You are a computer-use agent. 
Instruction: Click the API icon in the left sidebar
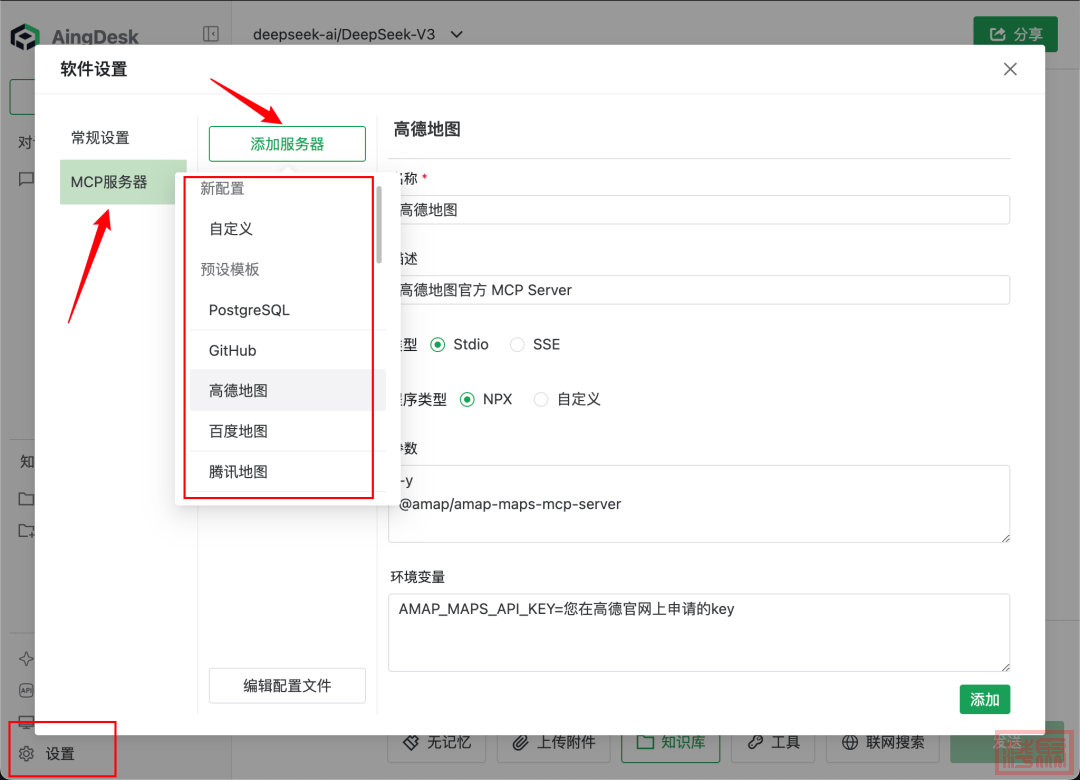[26, 690]
